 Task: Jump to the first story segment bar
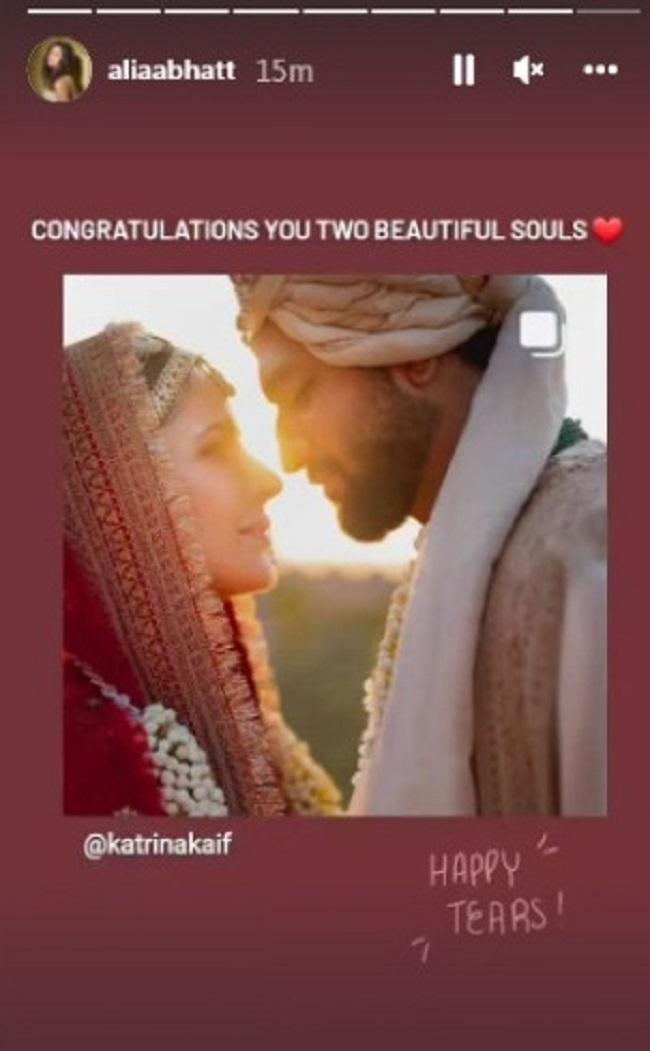[x=60, y=11]
